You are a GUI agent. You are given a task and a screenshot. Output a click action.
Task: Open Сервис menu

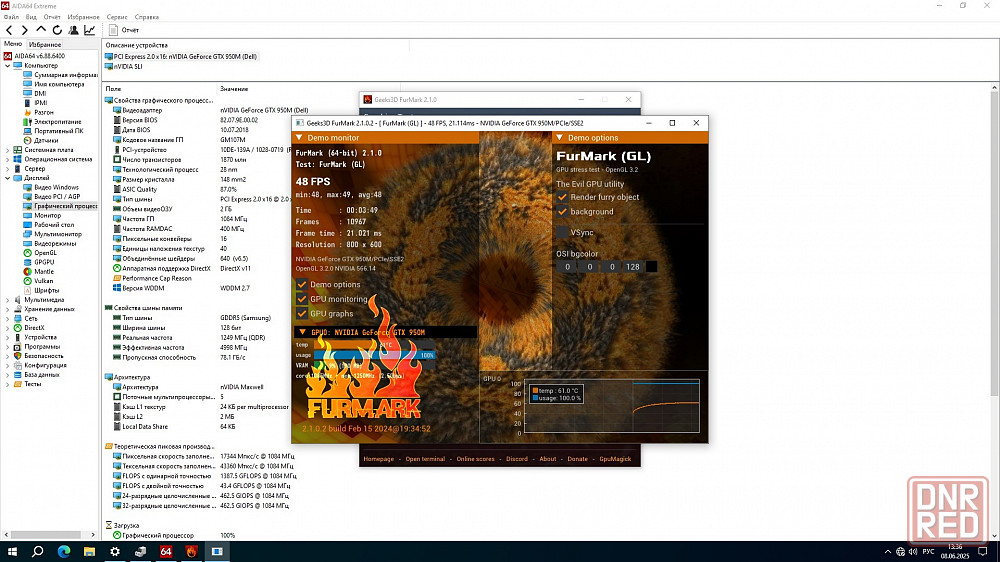[117, 17]
